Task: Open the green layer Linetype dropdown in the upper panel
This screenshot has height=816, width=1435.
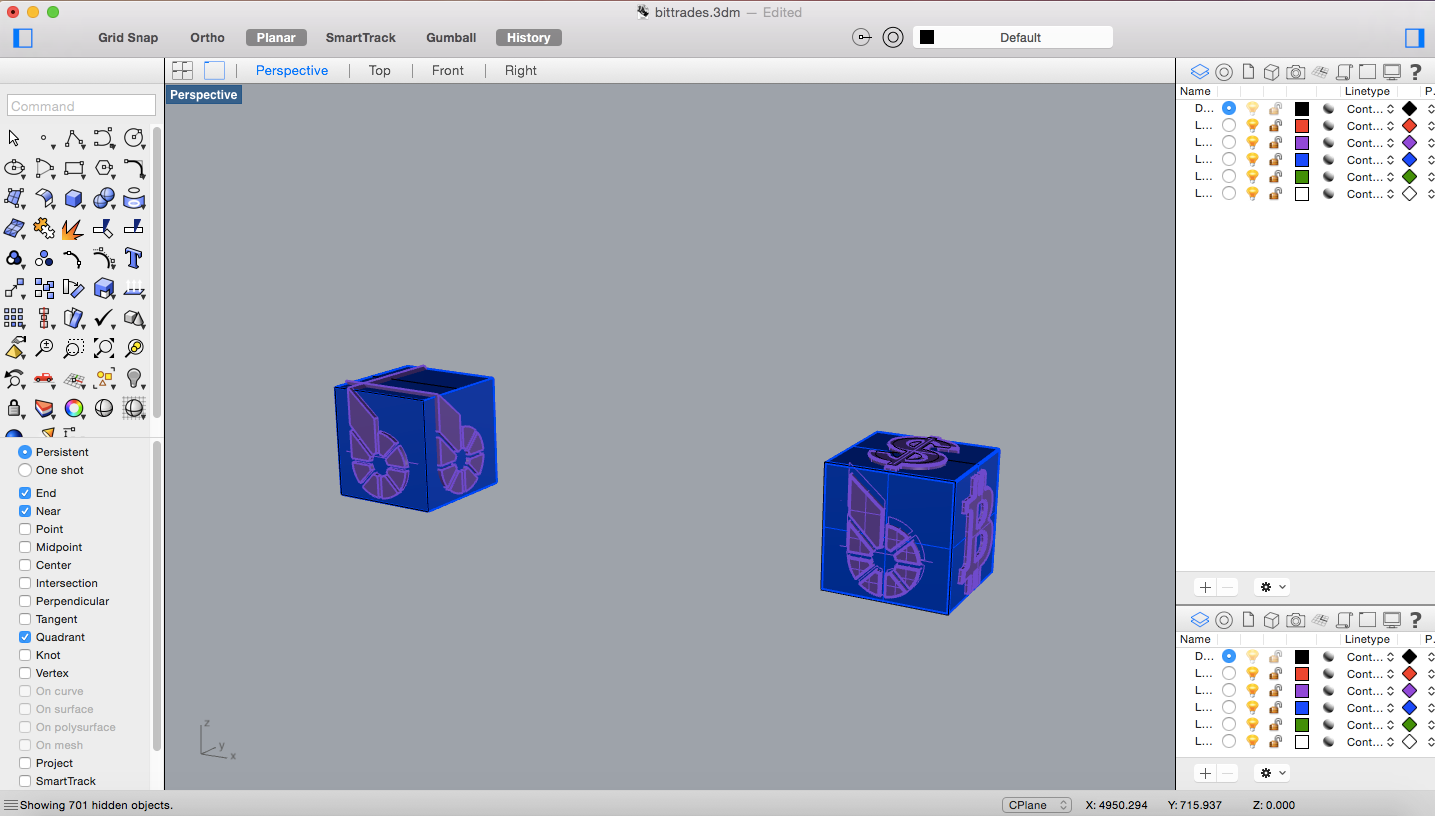Action: click(1370, 177)
